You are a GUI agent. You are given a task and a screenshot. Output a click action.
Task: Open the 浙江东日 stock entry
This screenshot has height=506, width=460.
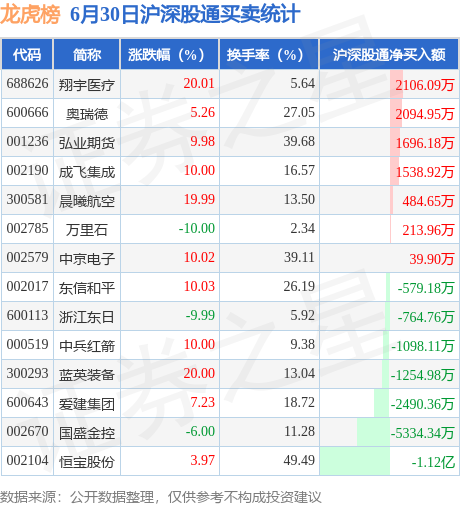(x=87, y=317)
